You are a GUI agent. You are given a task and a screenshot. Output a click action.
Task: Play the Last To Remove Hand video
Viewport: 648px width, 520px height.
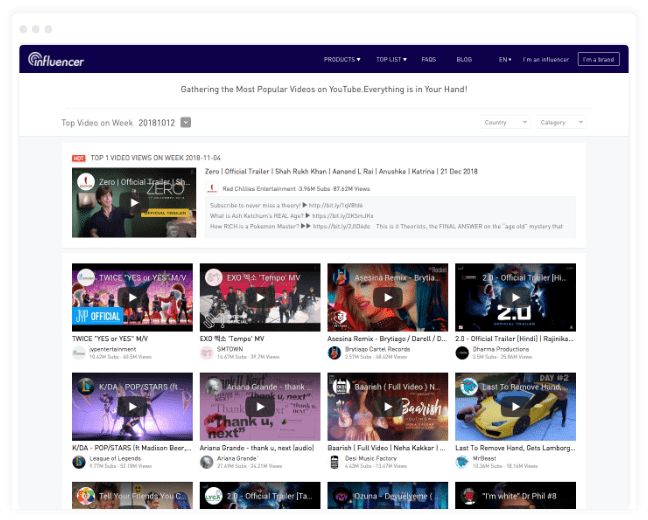coord(515,406)
